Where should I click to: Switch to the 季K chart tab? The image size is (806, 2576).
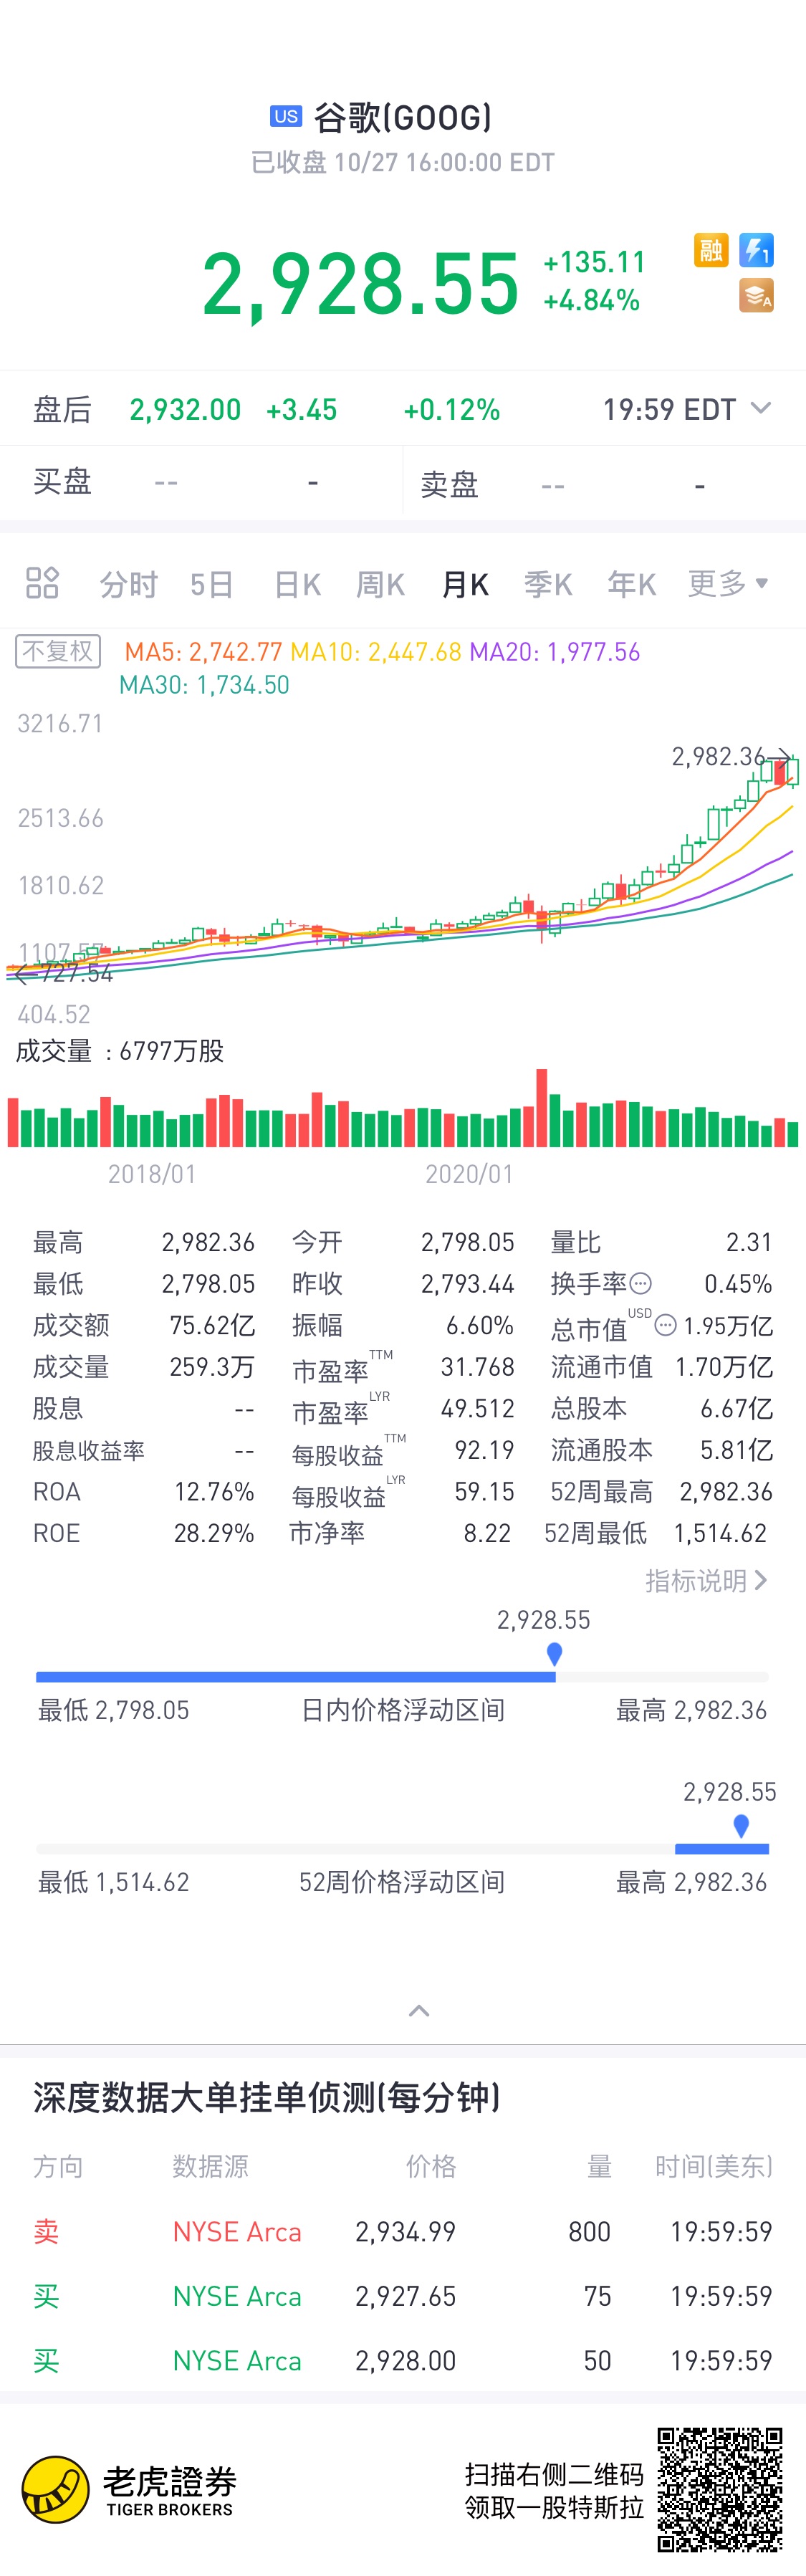click(548, 583)
